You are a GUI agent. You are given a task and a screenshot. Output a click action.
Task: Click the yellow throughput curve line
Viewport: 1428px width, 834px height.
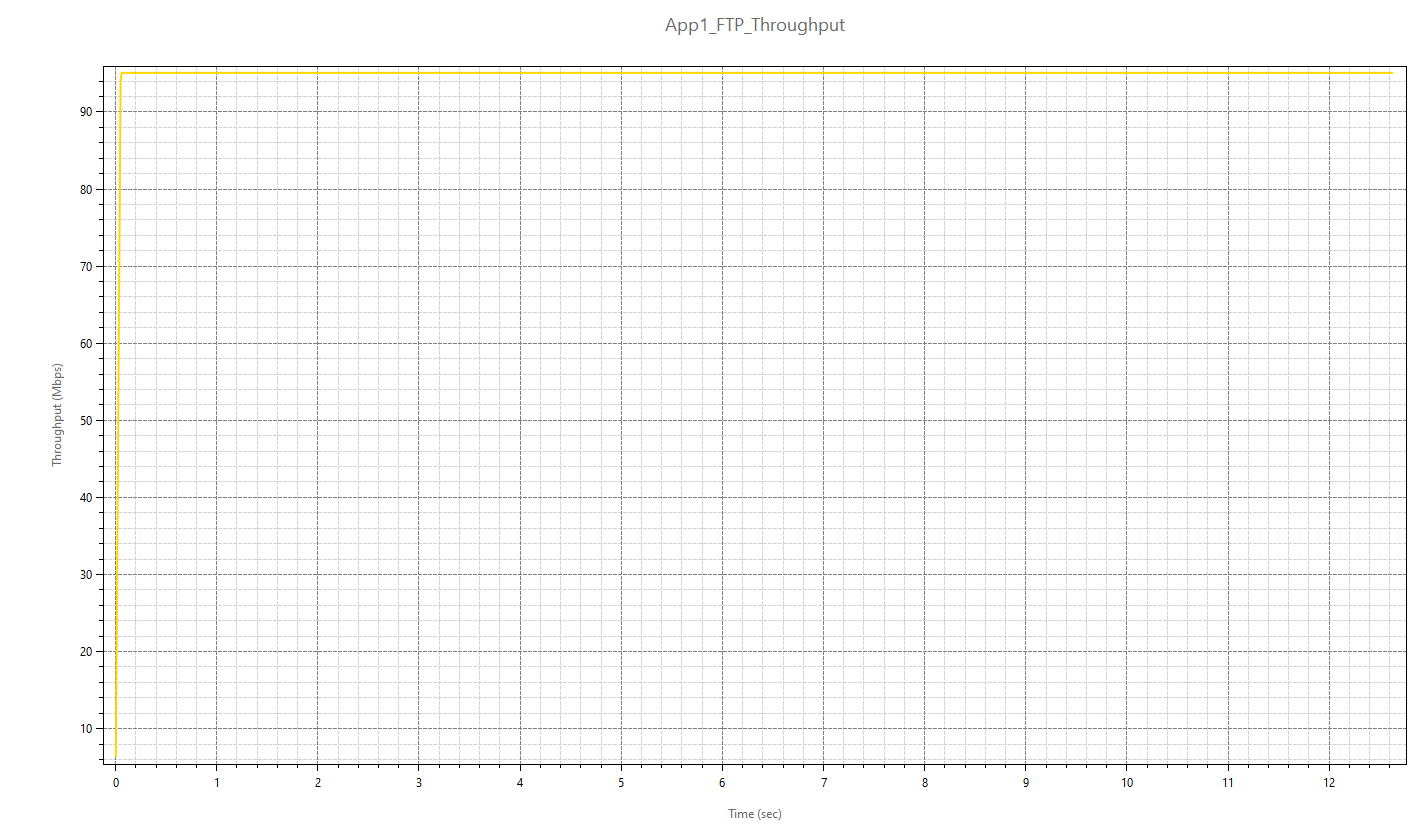pos(755,72)
